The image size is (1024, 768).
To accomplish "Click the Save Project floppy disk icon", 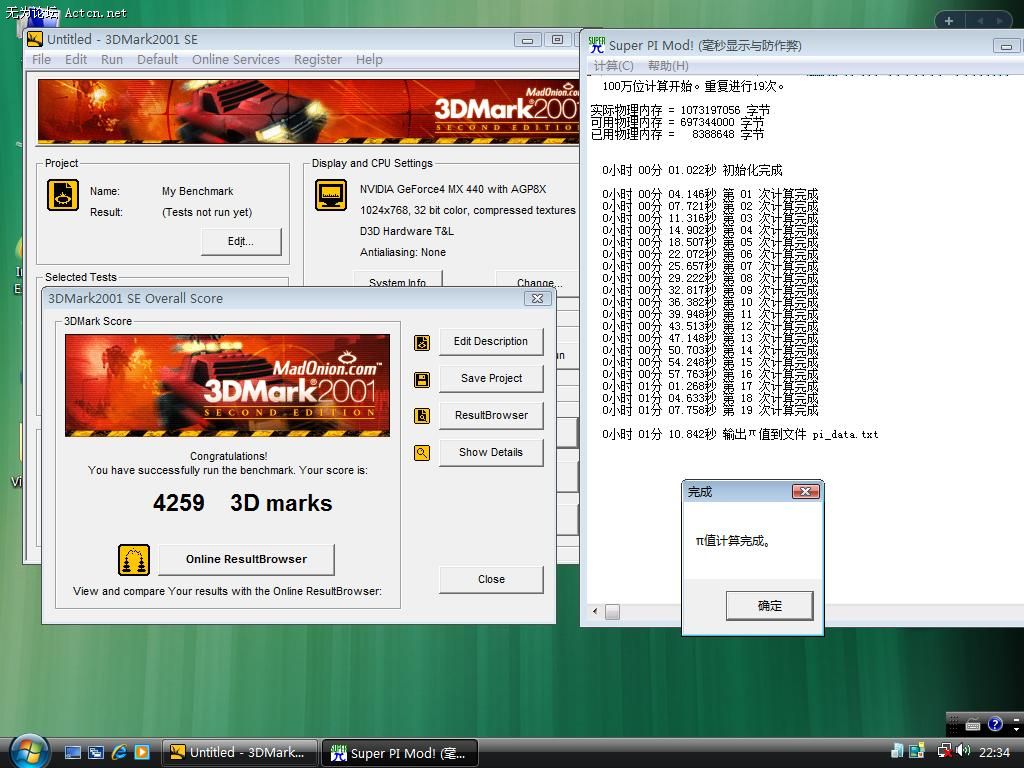I will pyautogui.click(x=422, y=379).
